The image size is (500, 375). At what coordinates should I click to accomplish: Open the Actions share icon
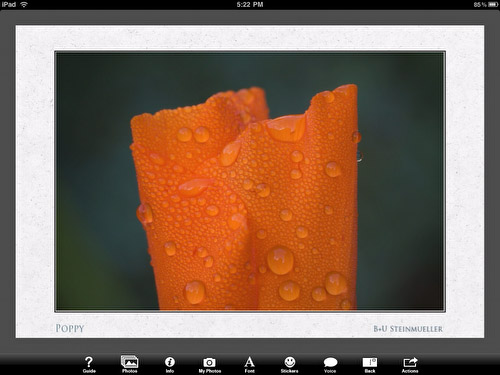(x=410, y=365)
